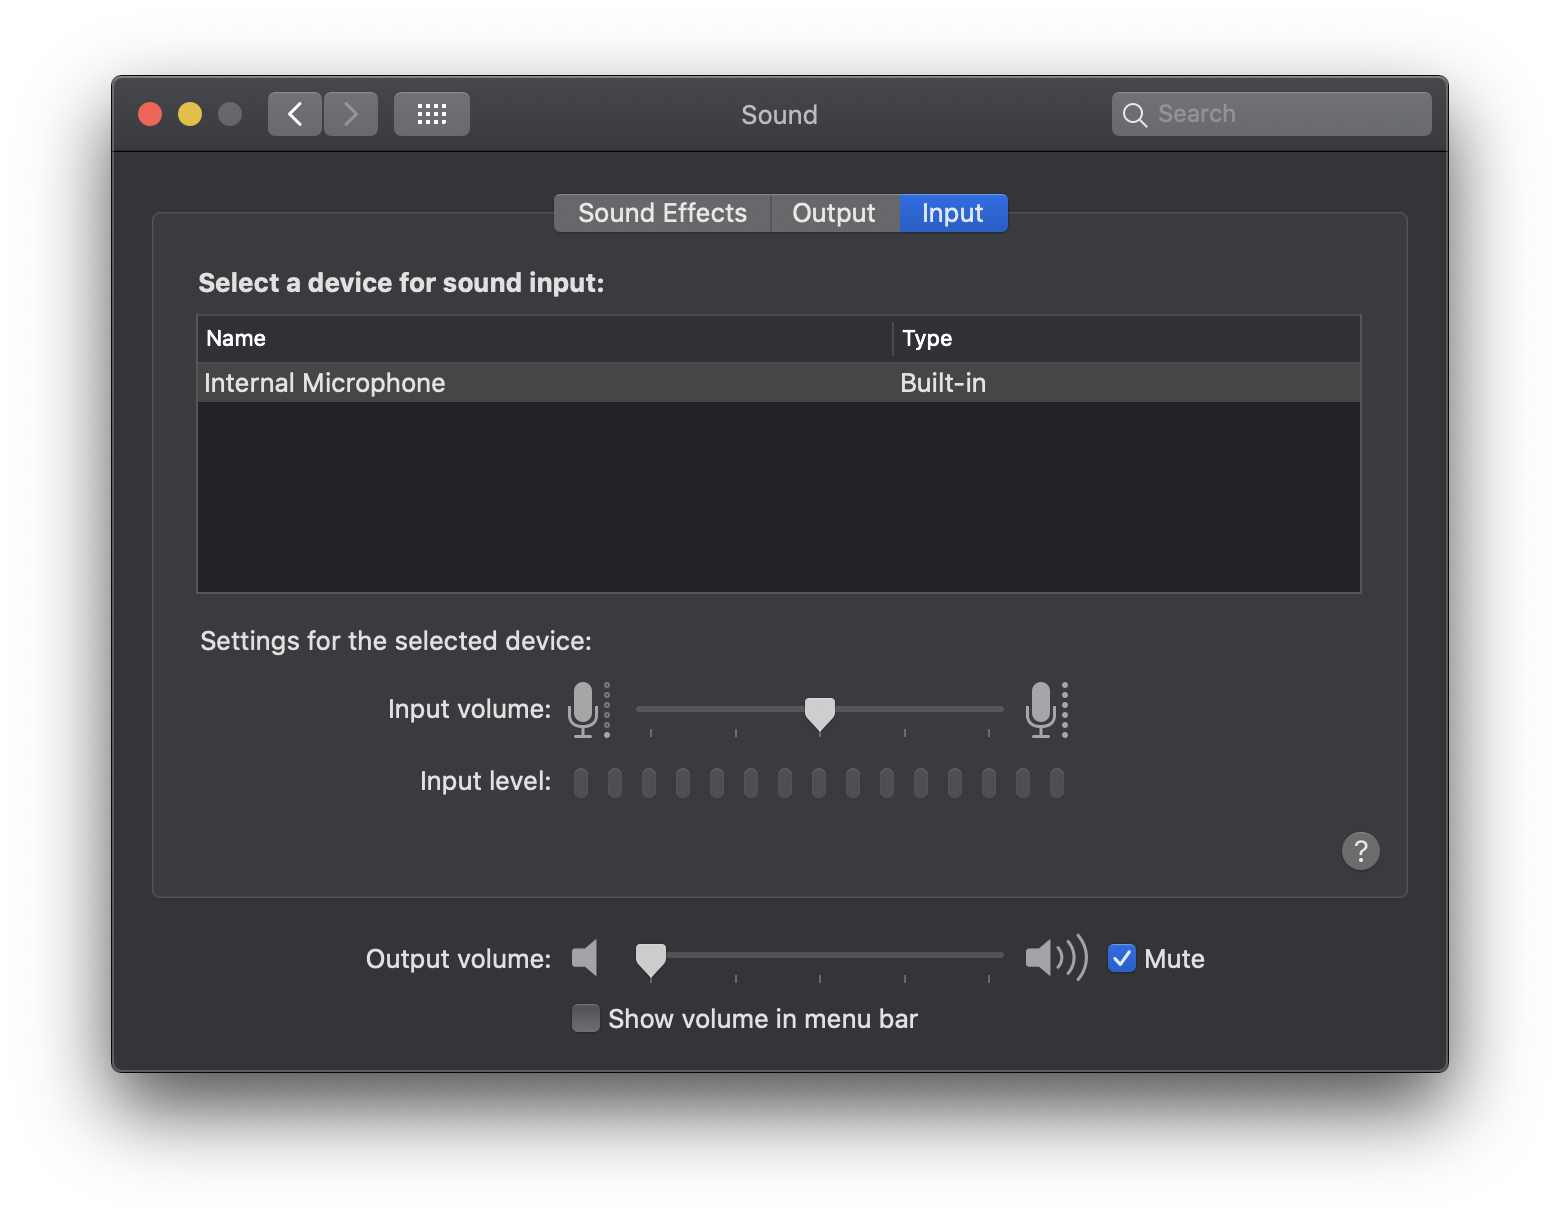Image resolution: width=1560 pixels, height=1220 pixels.
Task: Click the loud output speaker icon
Action: click(x=1055, y=958)
